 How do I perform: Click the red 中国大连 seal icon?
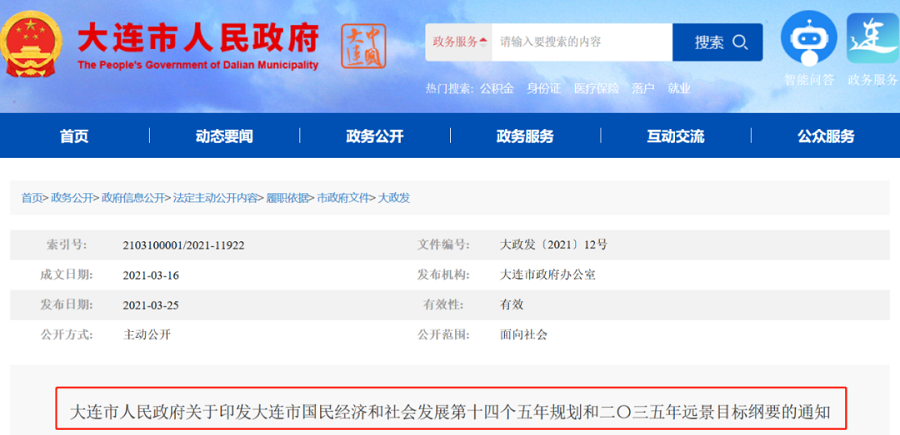click(x=363, y=46)
